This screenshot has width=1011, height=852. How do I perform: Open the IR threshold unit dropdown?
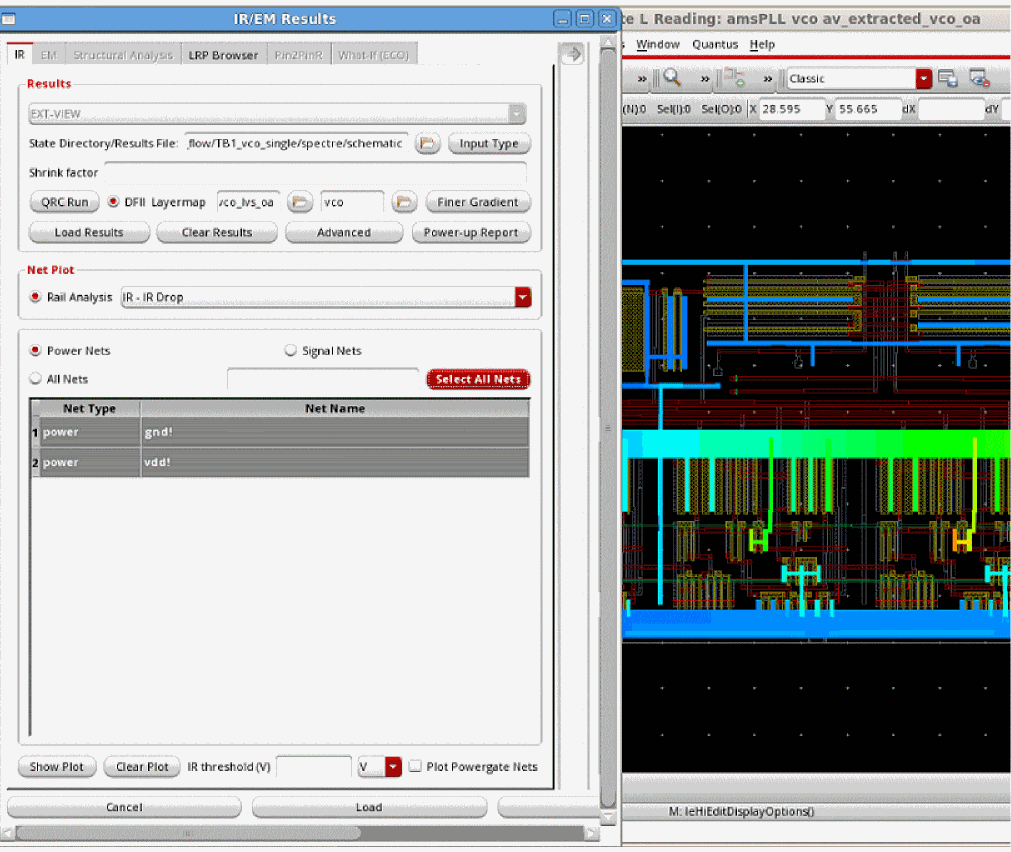[392, 767]
